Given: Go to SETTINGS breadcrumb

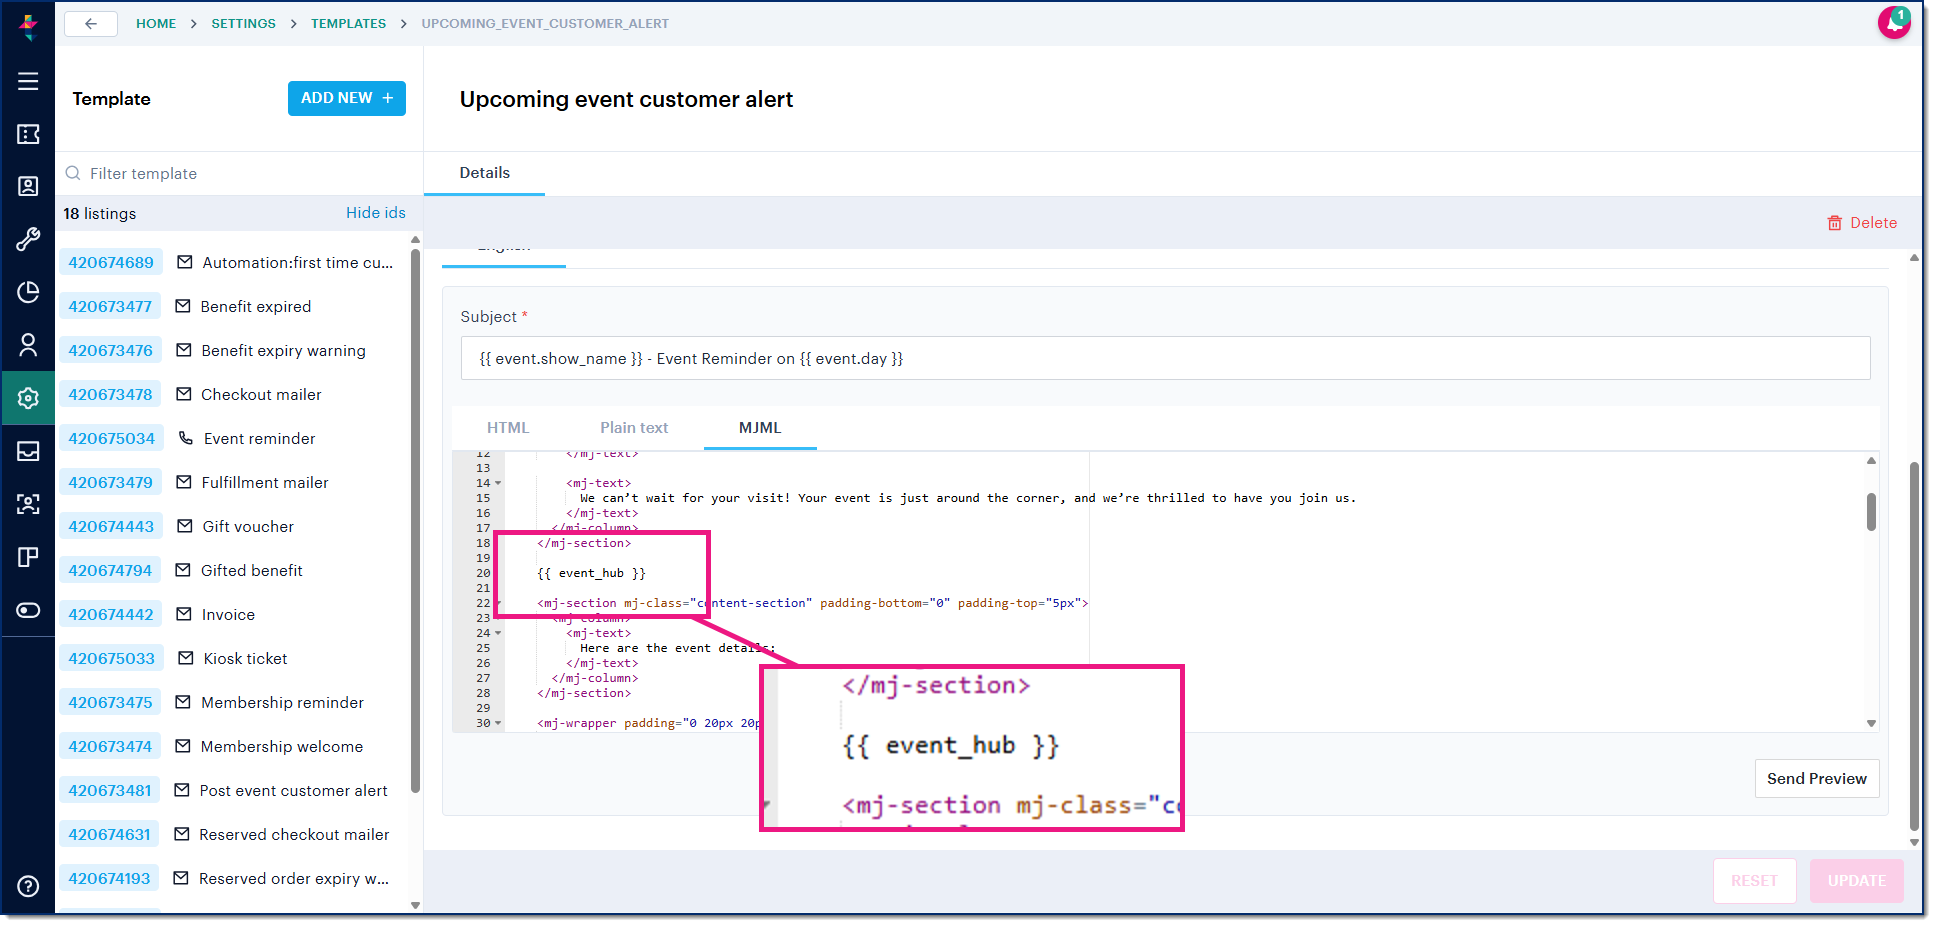Looking at the screenshot, I should 243,23.
